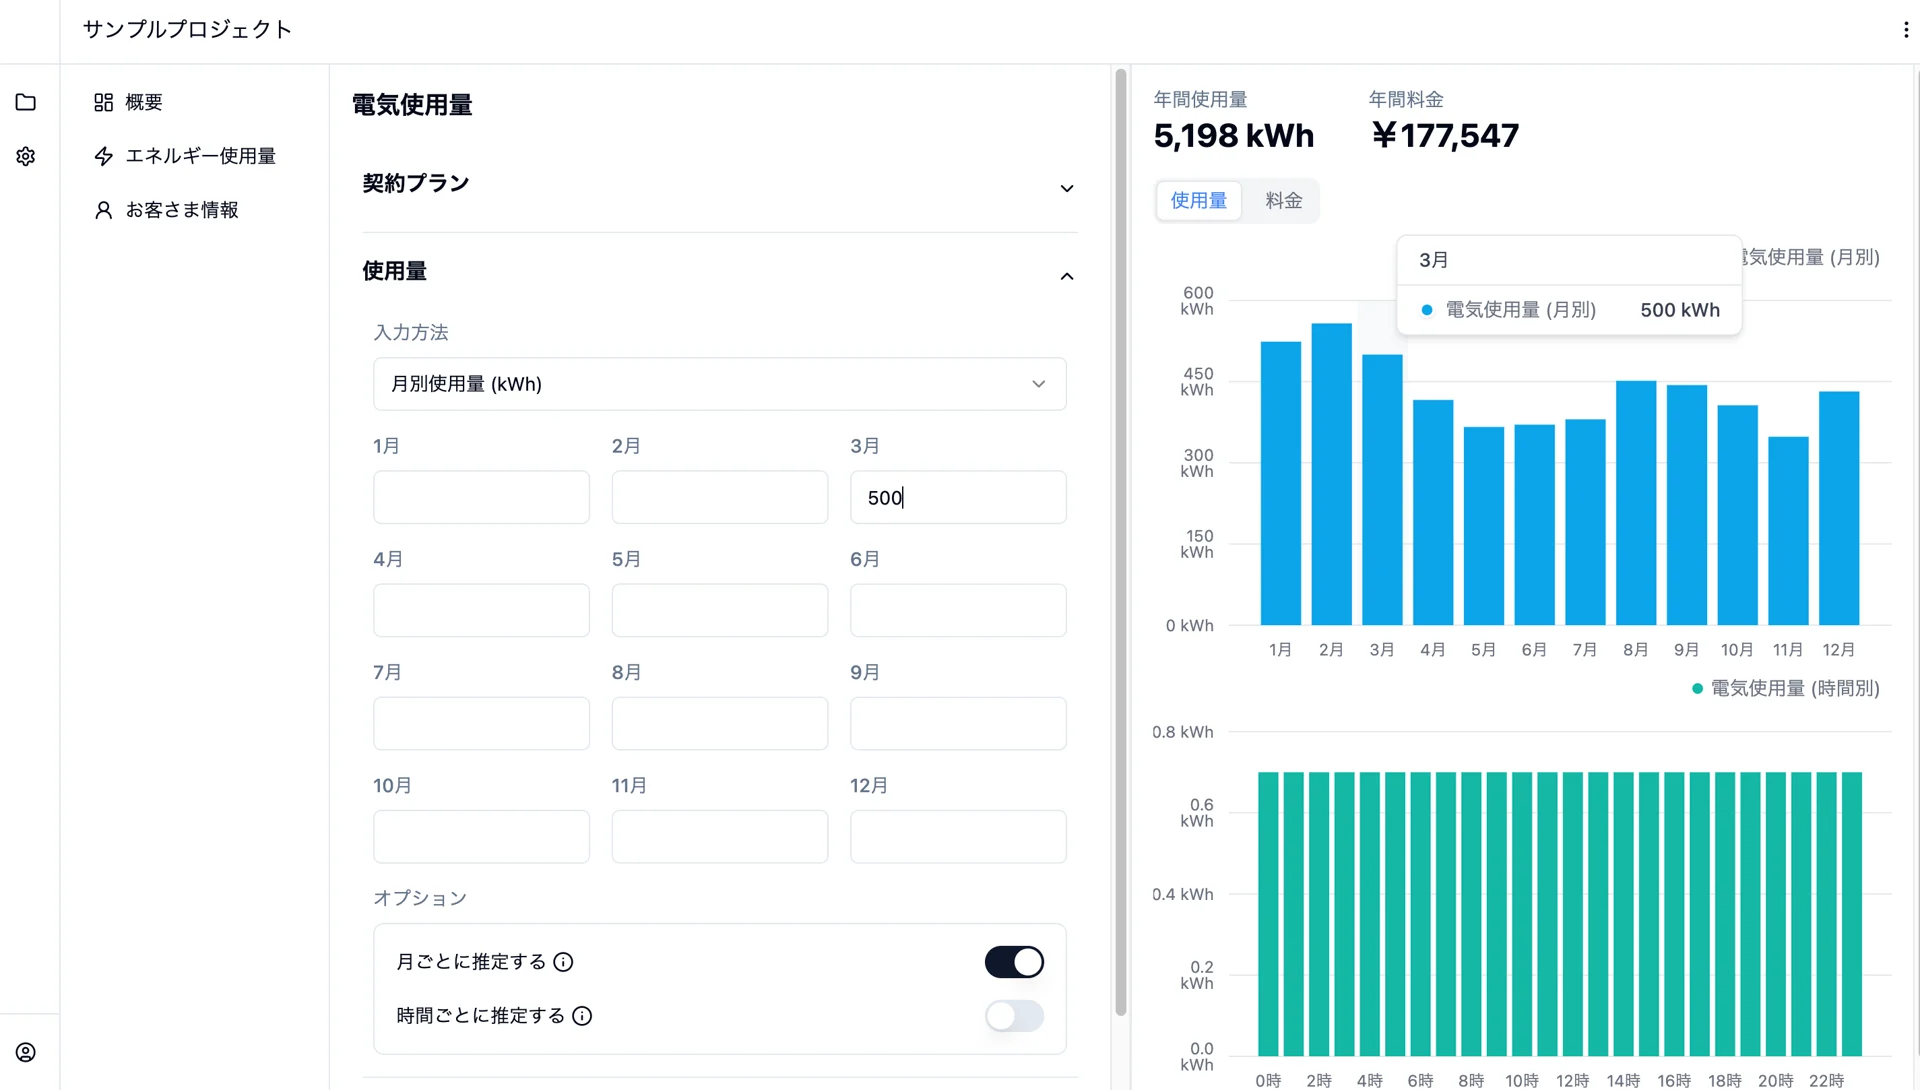Collapse the 使用量 section chevron
1920x1090 pixels.
click(x=1067, y=276)
